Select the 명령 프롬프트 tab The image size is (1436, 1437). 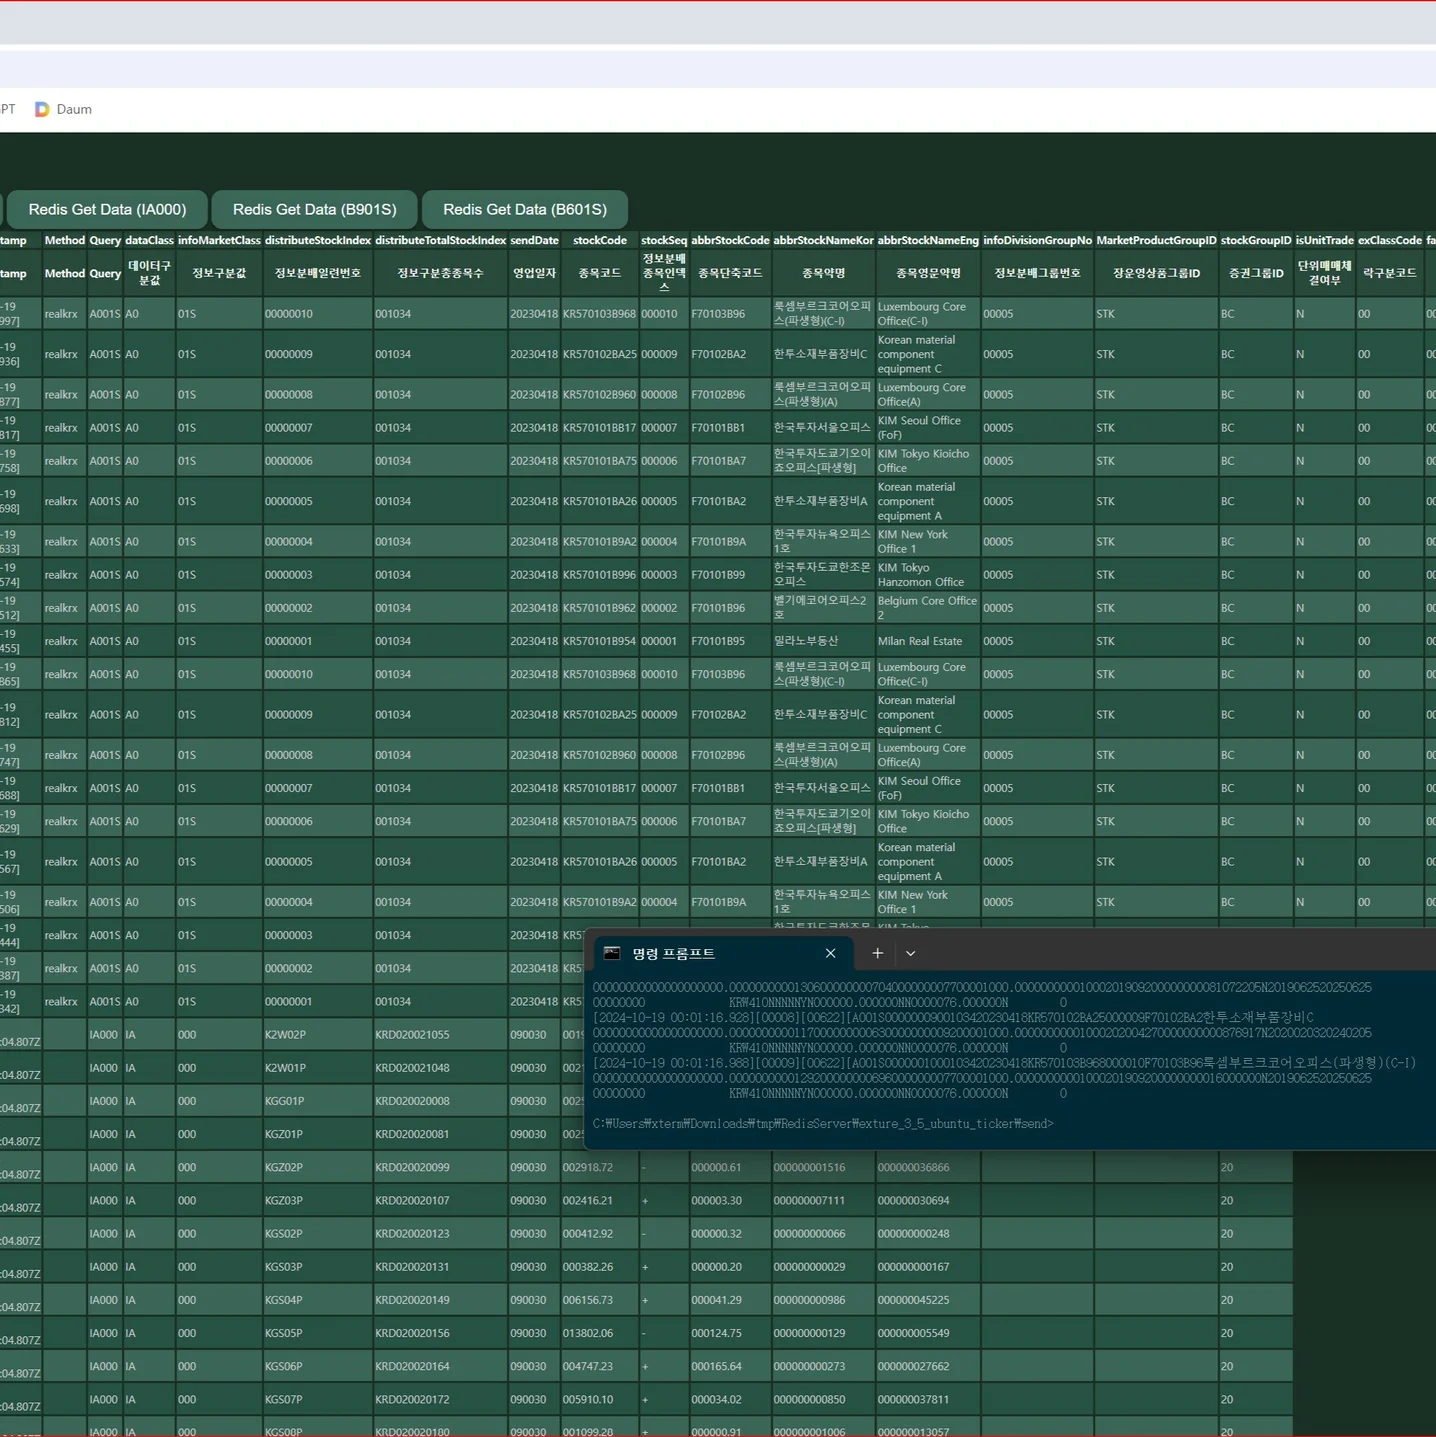[x=723, y=953]
